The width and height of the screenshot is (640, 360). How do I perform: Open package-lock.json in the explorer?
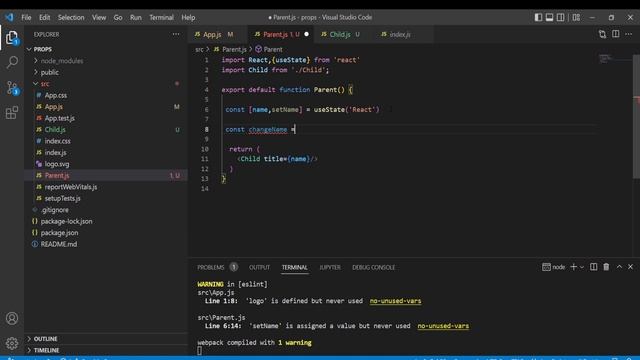point(105,221)
